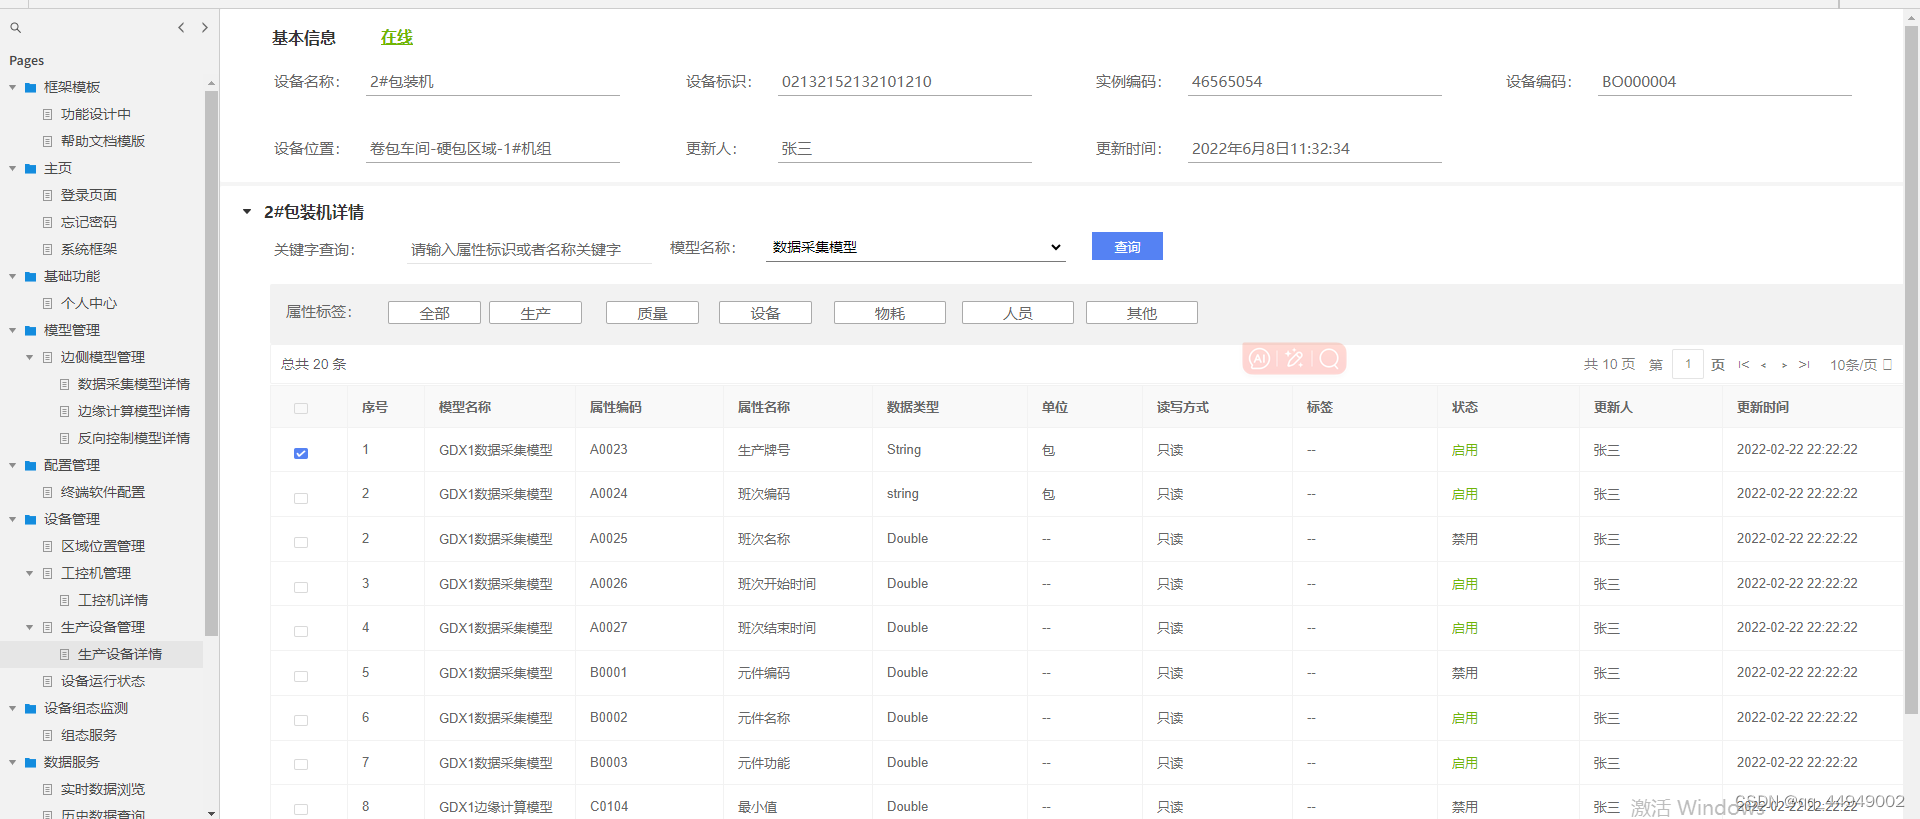This screenshot has width=1920, height=819.
Task: Click the page icon next to 工控机详情
Action: 64,600
